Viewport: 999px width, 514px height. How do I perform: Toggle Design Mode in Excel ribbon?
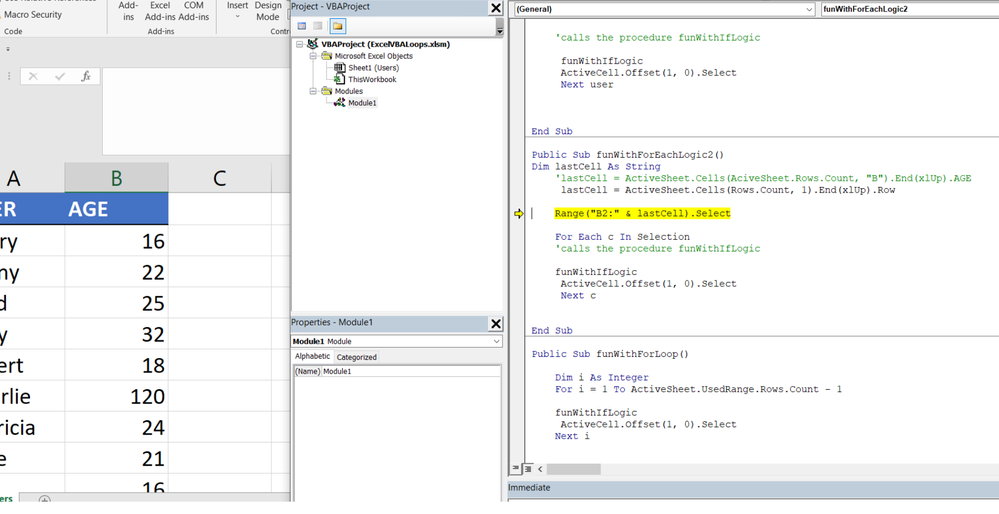click(268, 11)
